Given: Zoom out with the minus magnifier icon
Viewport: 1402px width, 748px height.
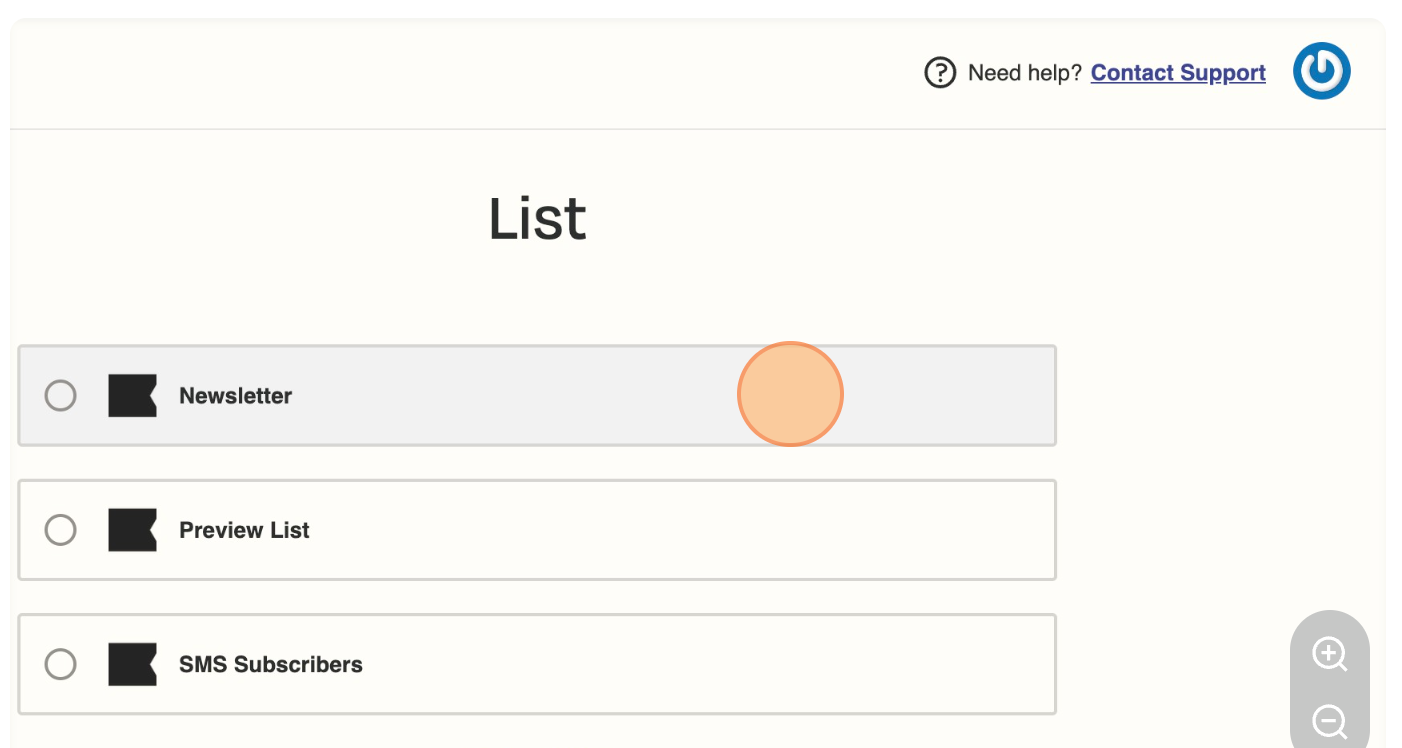Looking at the screenshot, I should (x=1329, y=721).
